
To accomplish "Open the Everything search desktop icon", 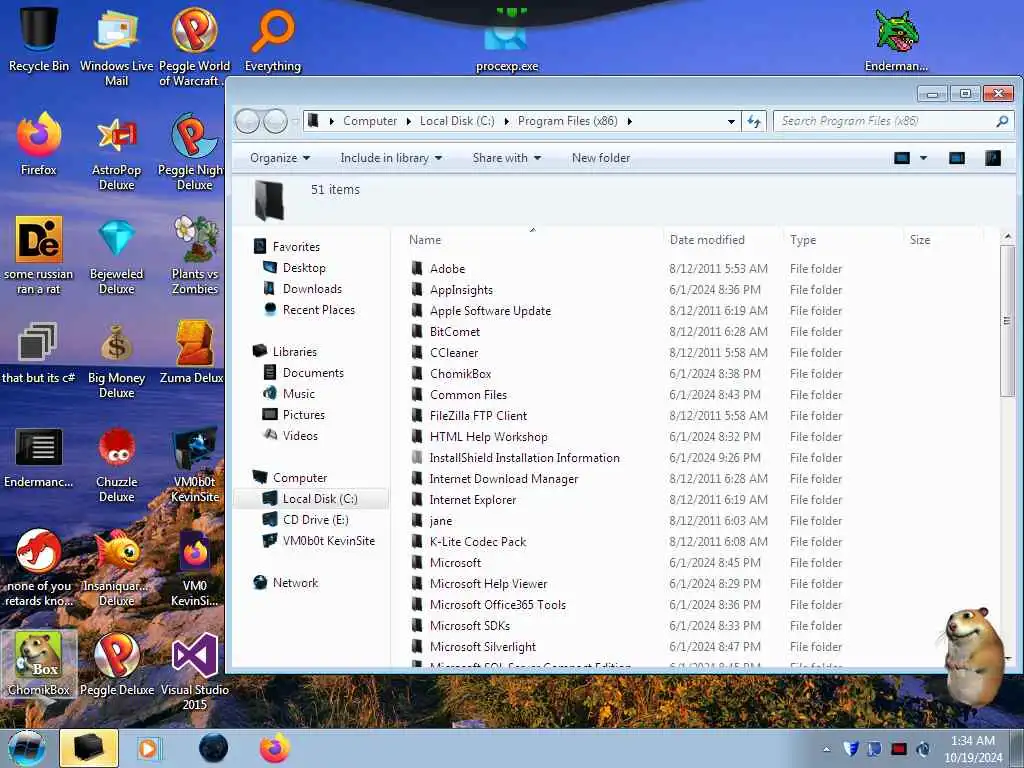I will point(273,40).
